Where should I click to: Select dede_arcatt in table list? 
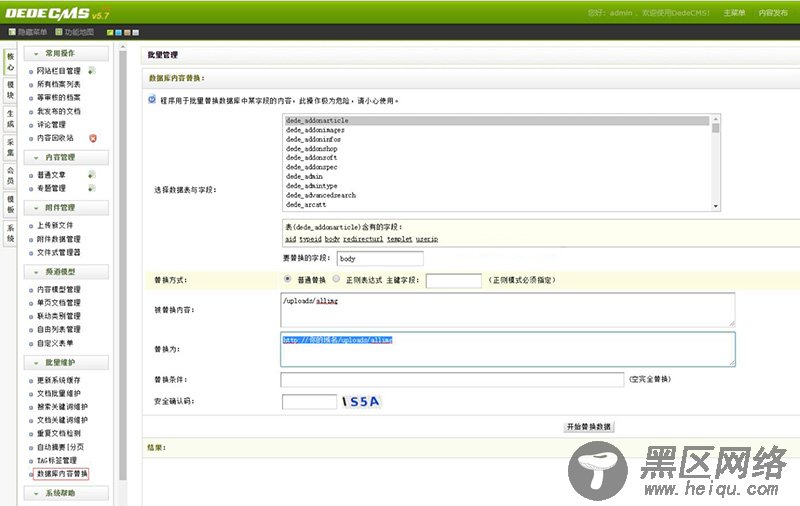[x=497, y=205]
